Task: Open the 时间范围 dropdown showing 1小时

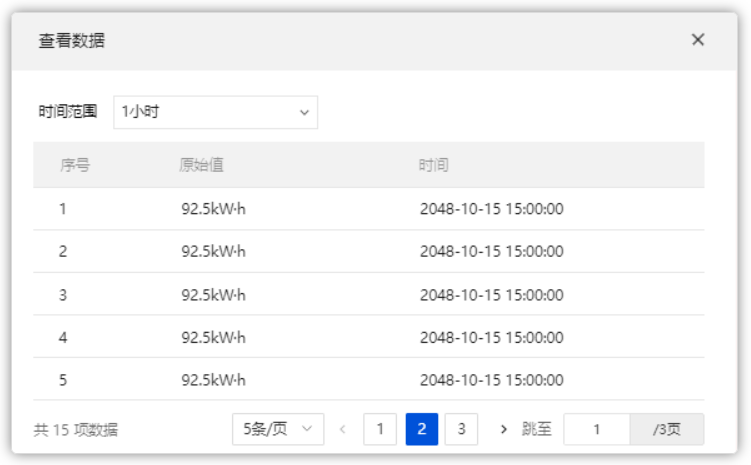Action: (x=216, y=112)
